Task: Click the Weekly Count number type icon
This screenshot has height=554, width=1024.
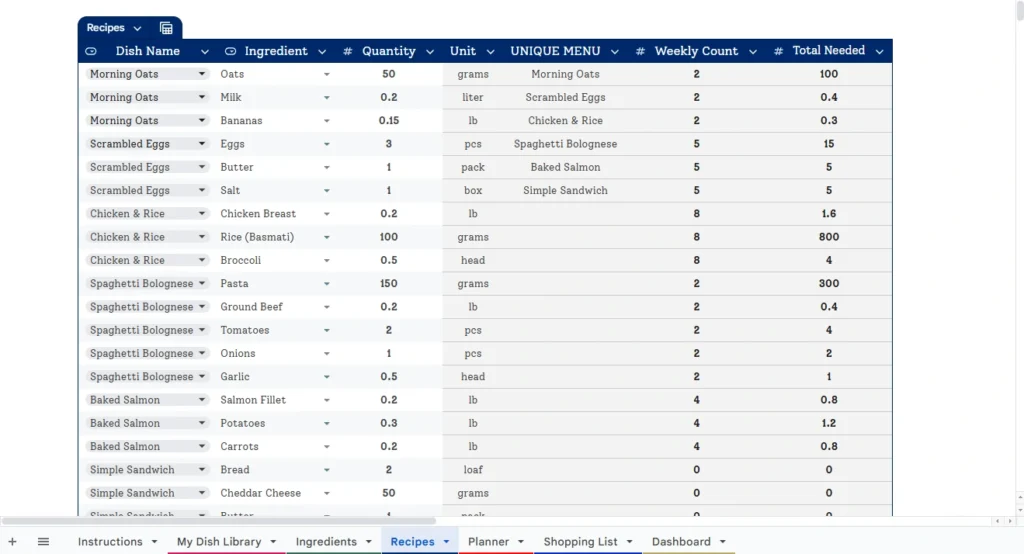Action: [640, 51]
